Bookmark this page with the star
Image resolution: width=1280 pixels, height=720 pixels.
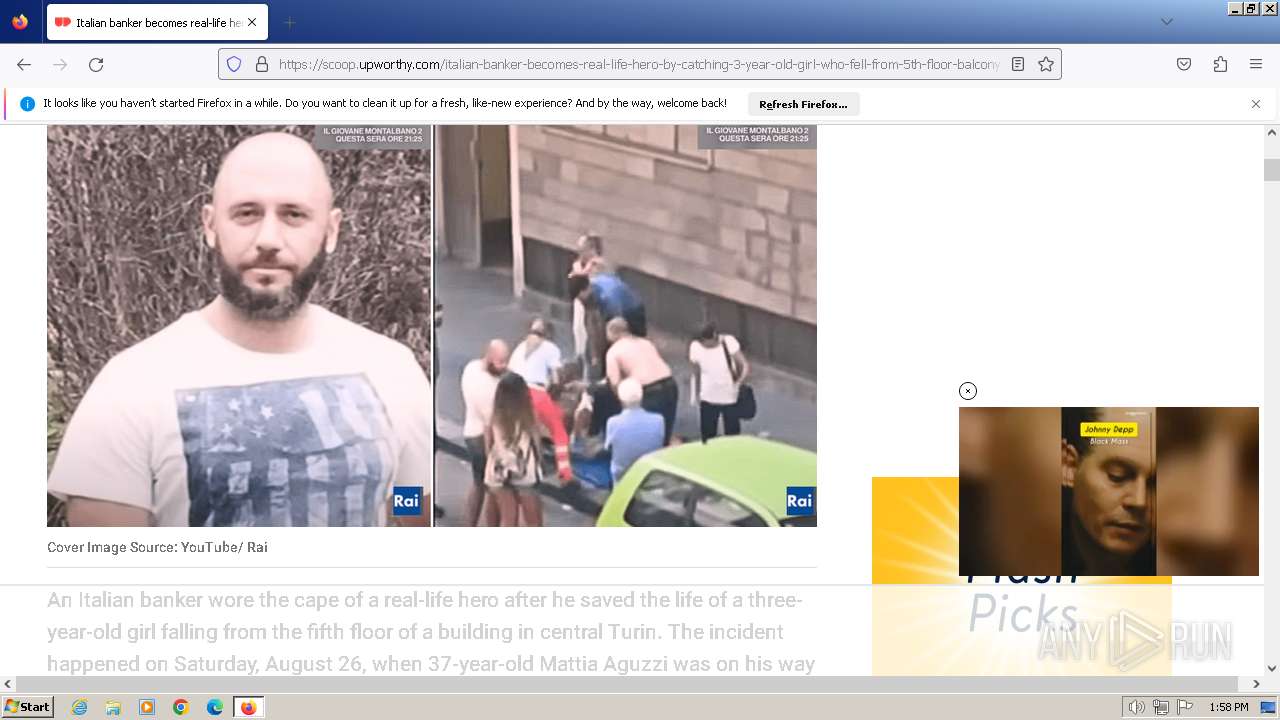1046,64
